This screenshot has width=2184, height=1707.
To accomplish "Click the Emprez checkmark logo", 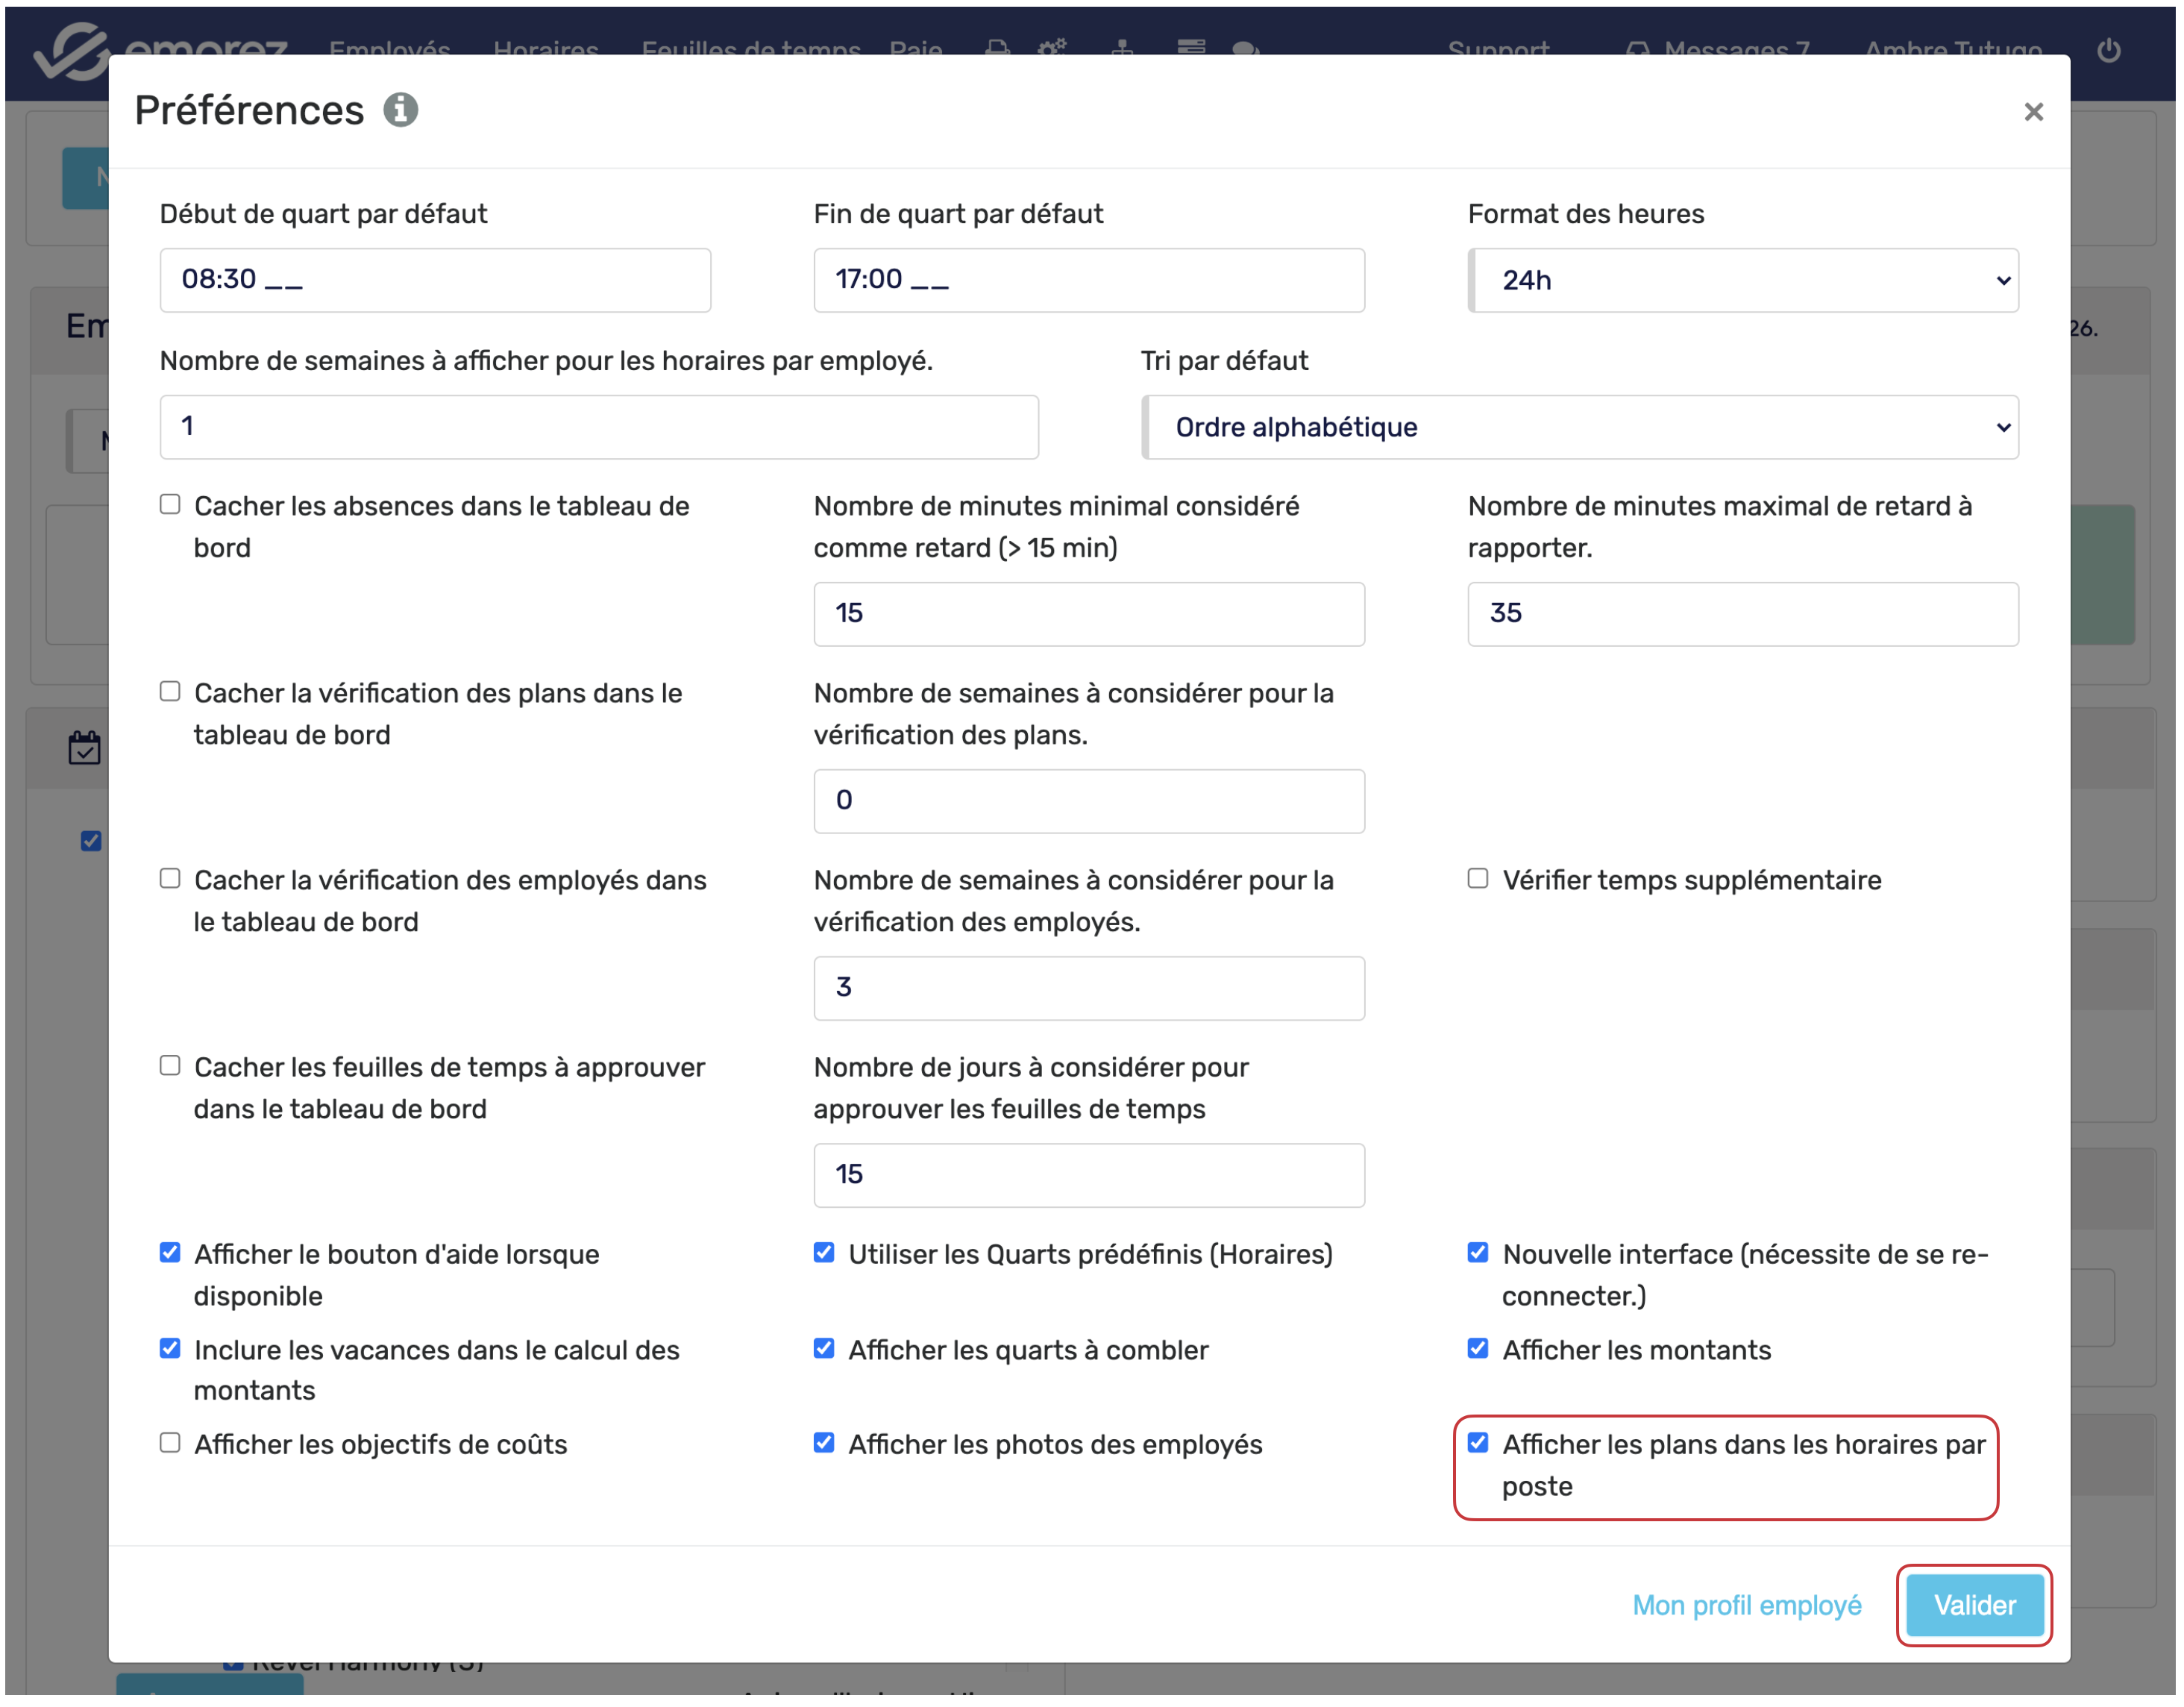I will pyautogui.click(x=70, y=50).
